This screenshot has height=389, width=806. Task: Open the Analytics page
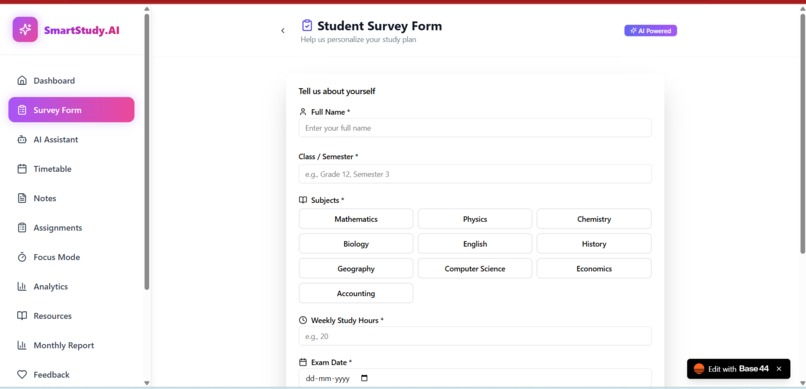pos(71,286)
